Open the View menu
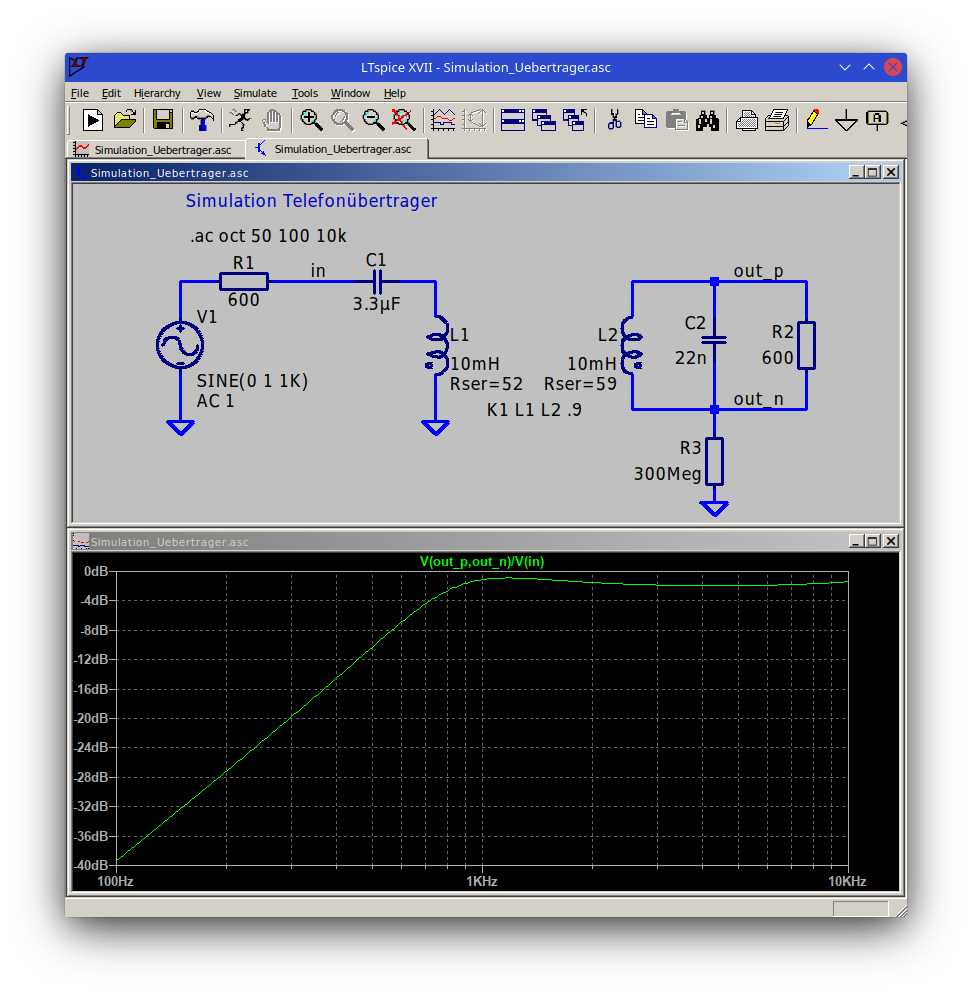Screen dimensions: 972x994 coord(208,93)
